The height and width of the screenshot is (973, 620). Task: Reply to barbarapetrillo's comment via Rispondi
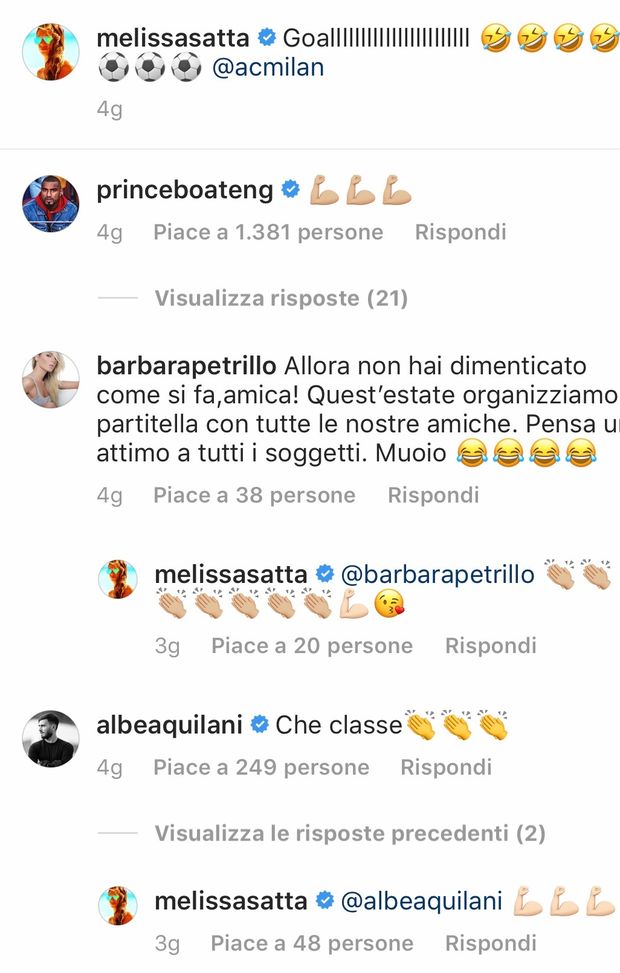tap(433, 495)
